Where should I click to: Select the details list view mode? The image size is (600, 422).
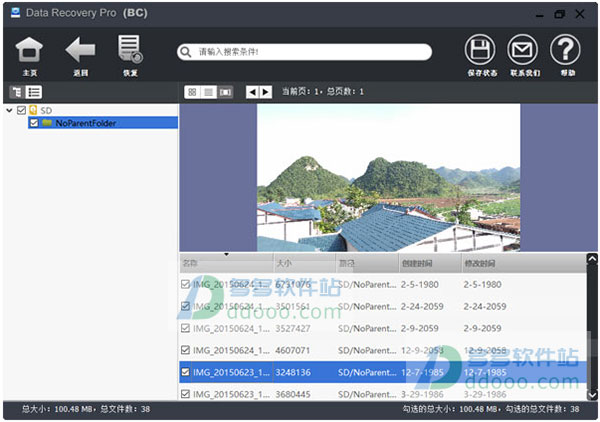(209, 92)
